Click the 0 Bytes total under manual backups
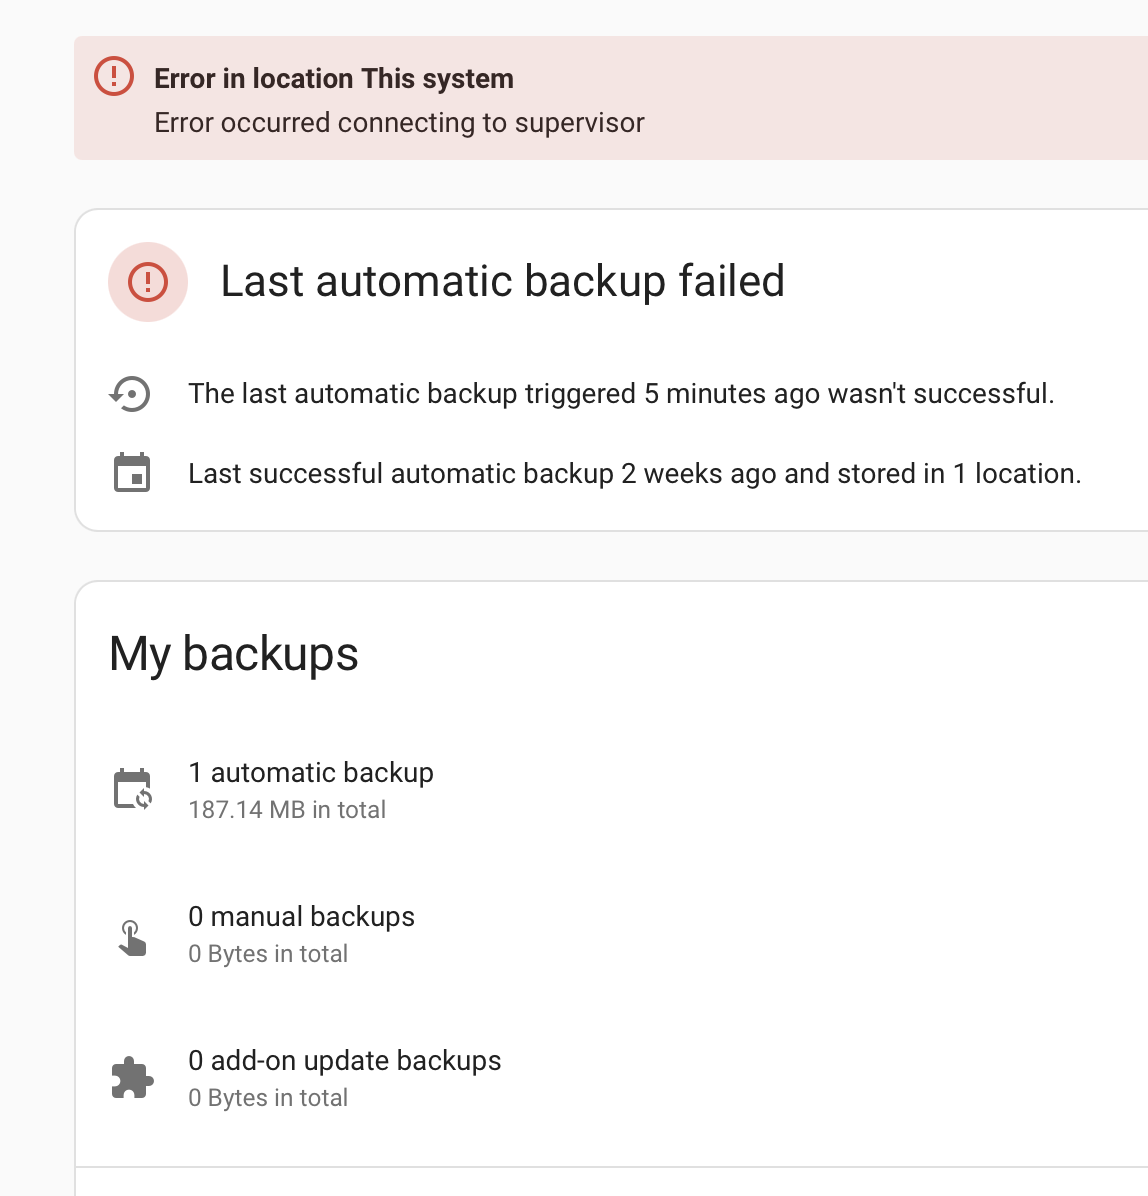 [267, 953]
